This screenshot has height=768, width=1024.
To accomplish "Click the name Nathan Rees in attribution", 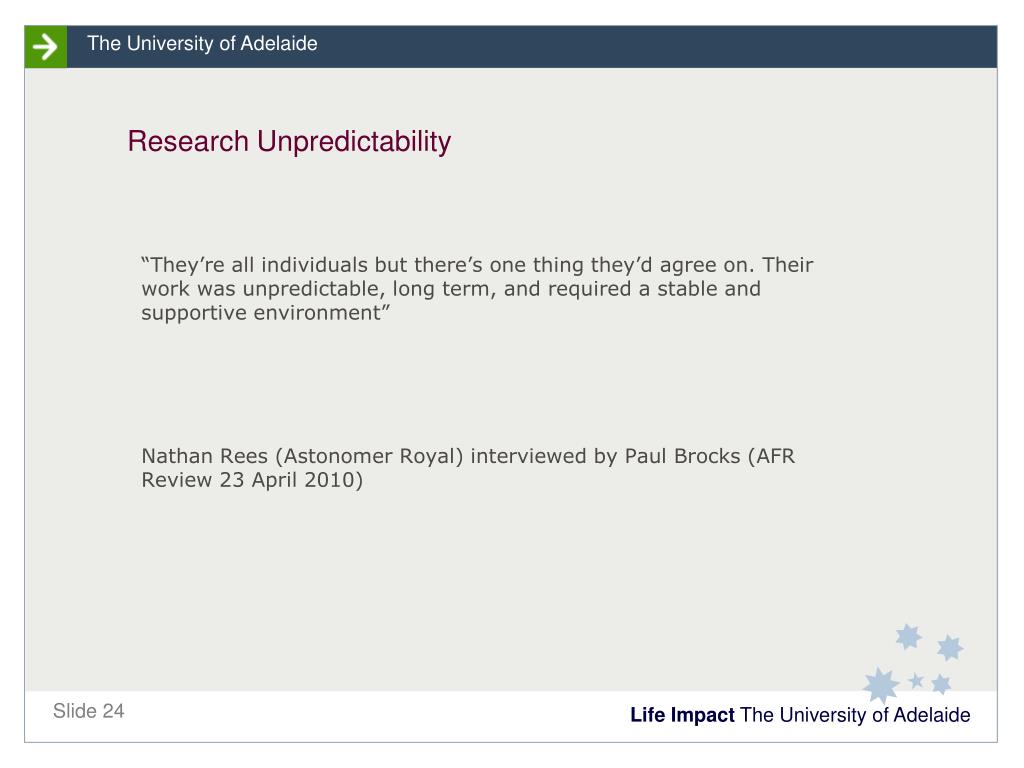I will tap(204, 456).
